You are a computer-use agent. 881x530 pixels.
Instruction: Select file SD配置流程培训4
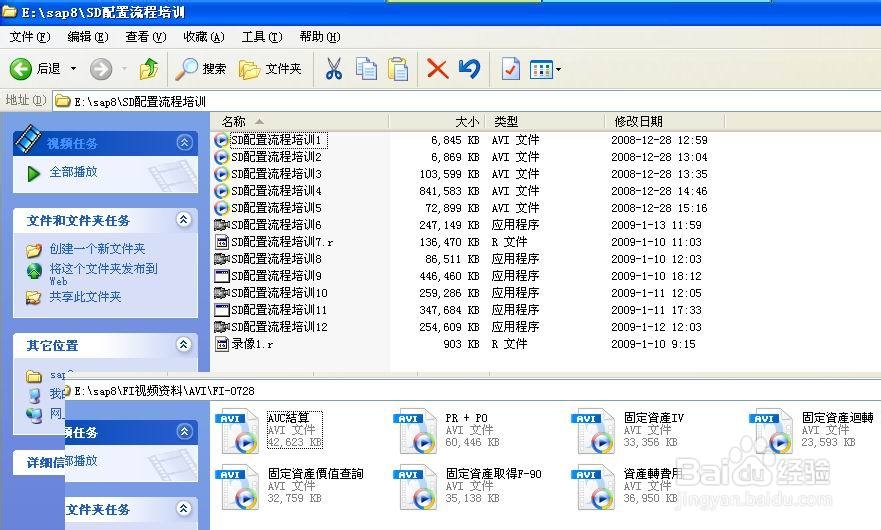(x=276, y=191)
